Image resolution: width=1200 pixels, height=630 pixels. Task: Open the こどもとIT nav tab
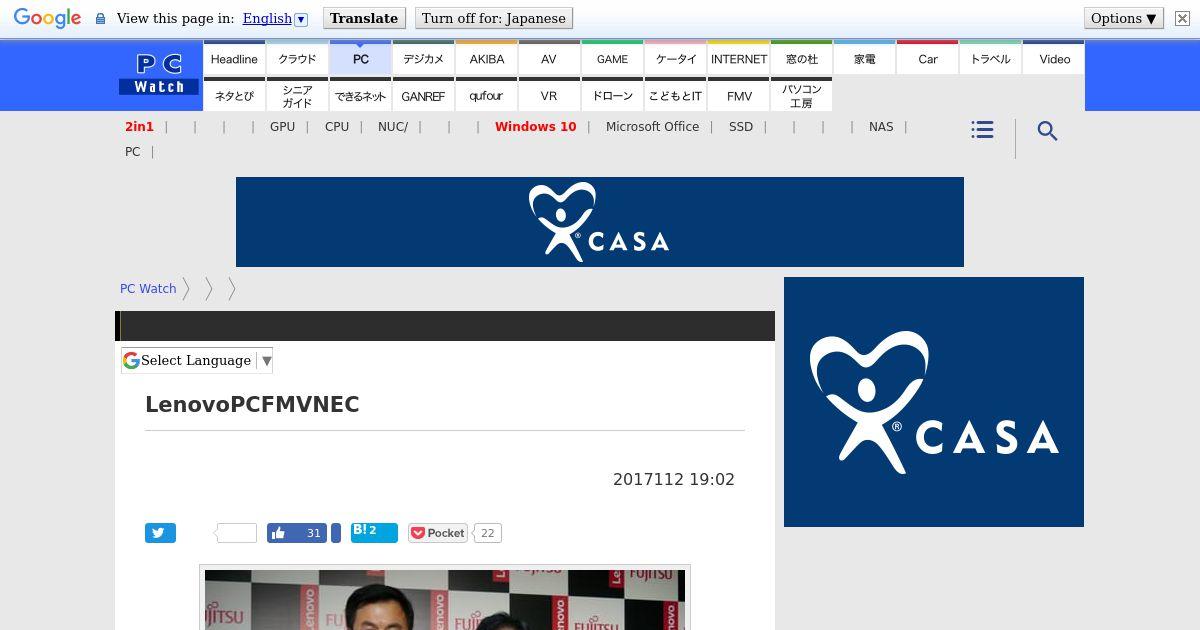[x=675, y=95]
